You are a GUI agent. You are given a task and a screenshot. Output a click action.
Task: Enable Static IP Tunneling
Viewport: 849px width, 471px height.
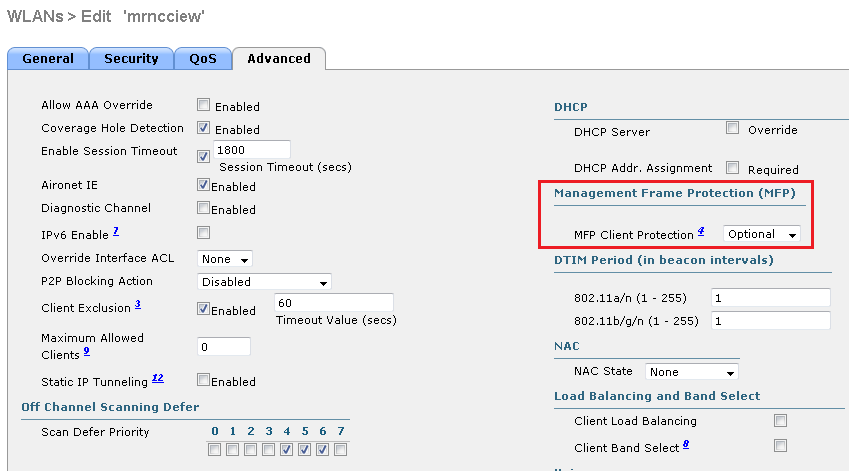tap(204, 380)
